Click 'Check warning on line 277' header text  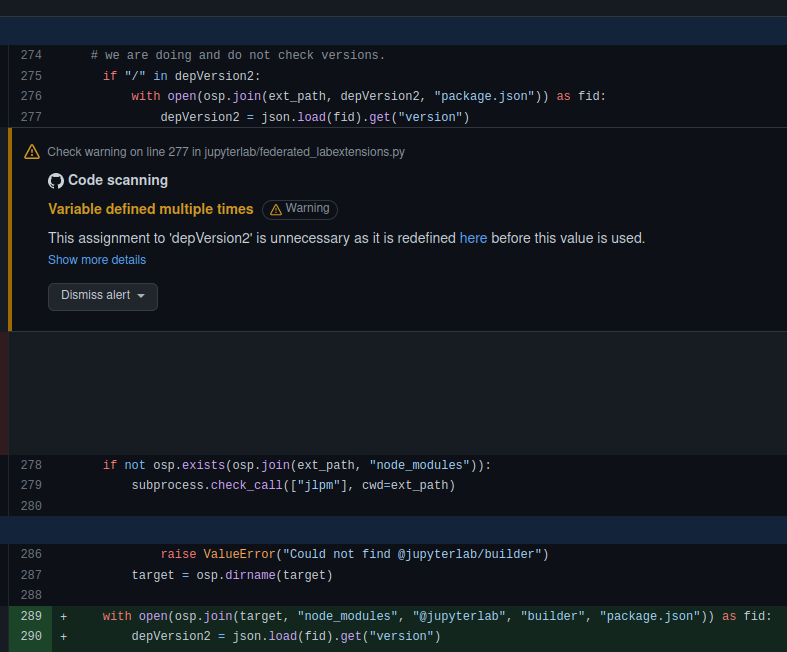point(226,152)
